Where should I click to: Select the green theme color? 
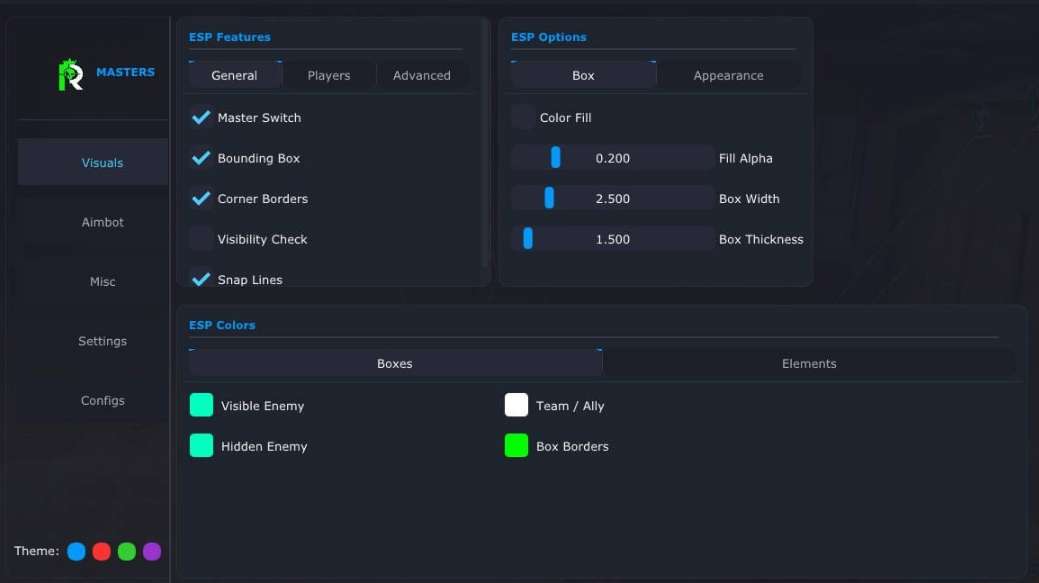pos(127,551)
